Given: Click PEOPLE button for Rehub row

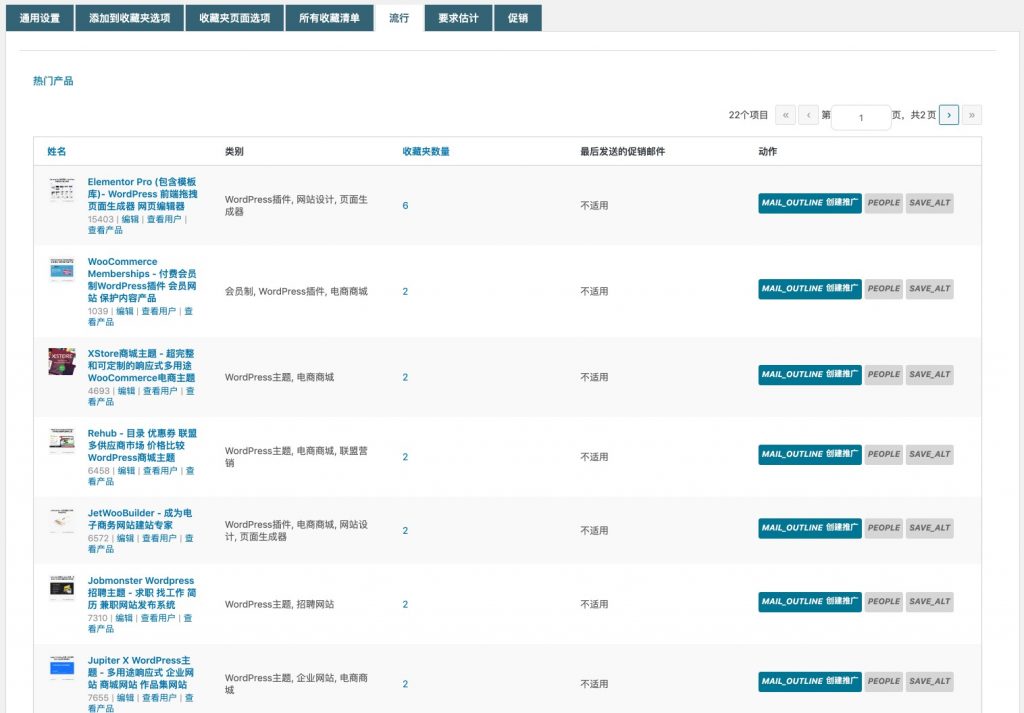Looking at the screenshot, I should (x=884, y=454).
